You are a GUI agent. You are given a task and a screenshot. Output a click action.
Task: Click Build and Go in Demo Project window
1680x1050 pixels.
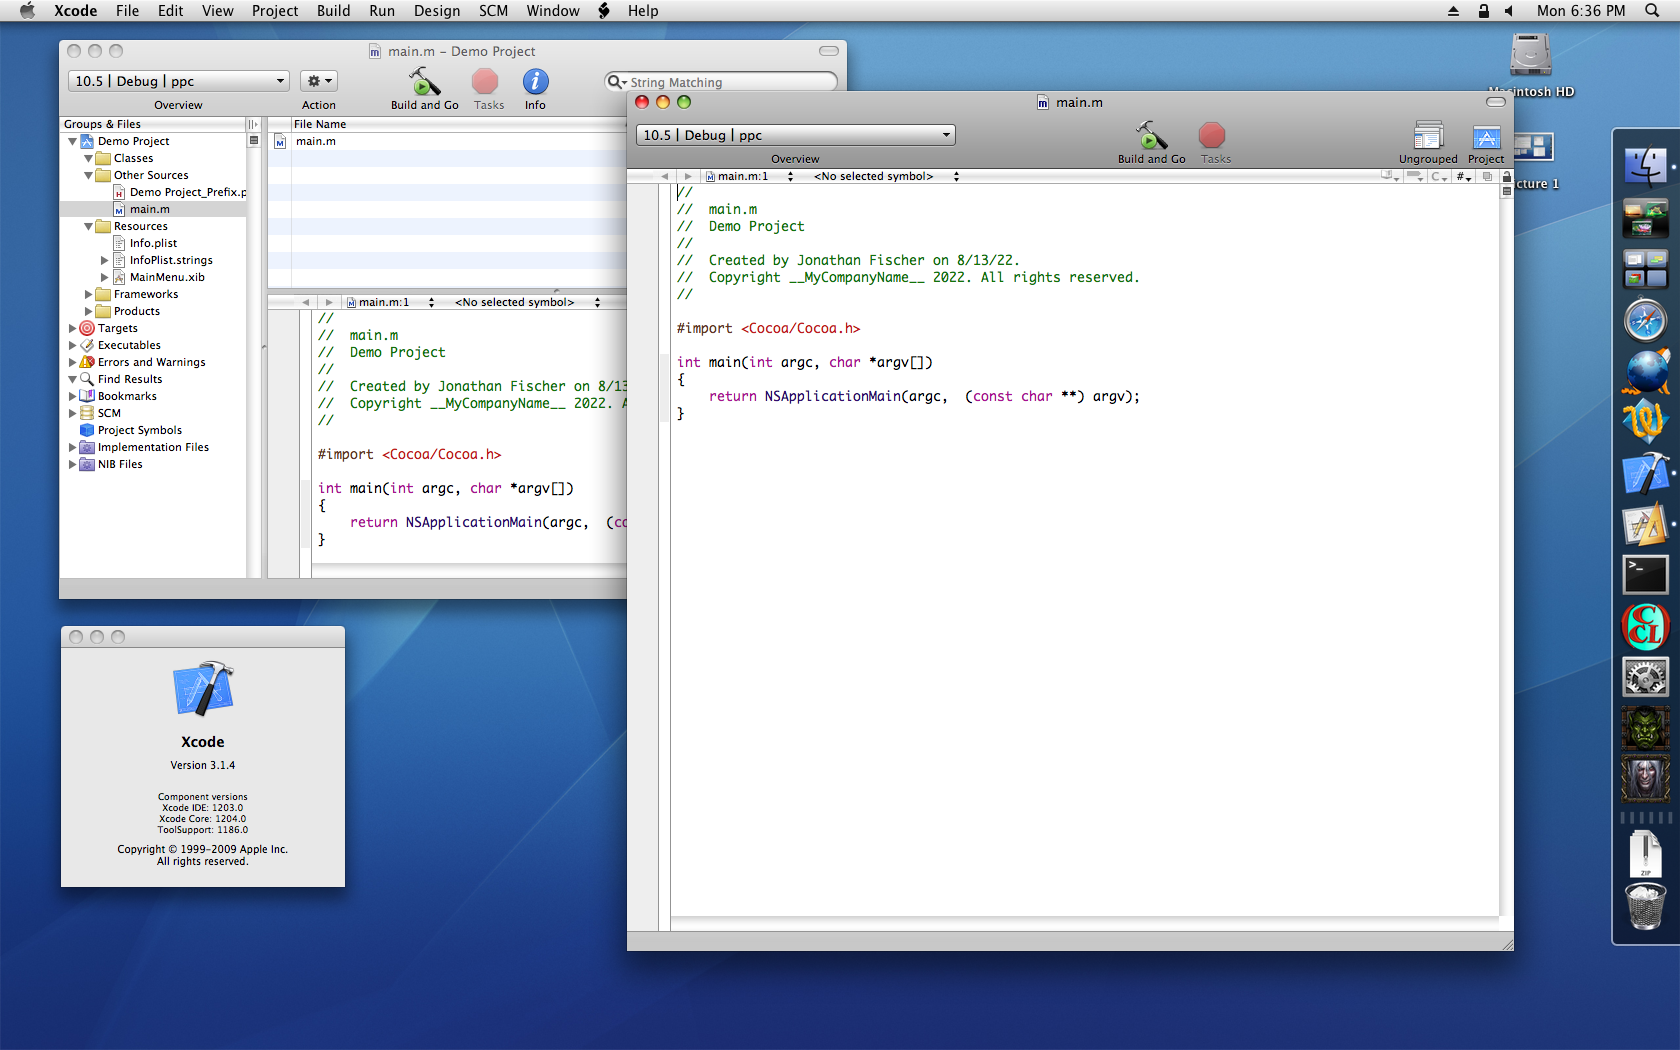424,88
